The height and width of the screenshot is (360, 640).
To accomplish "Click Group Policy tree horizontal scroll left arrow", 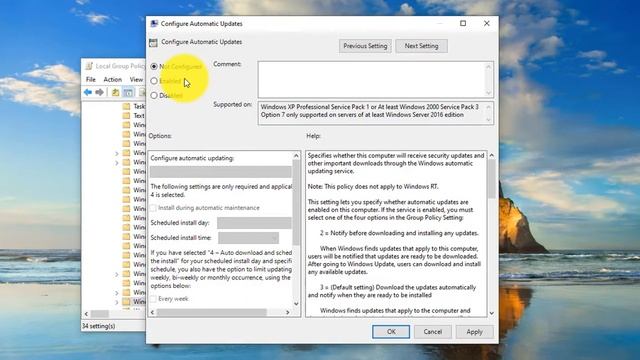I will coord(86,314).
